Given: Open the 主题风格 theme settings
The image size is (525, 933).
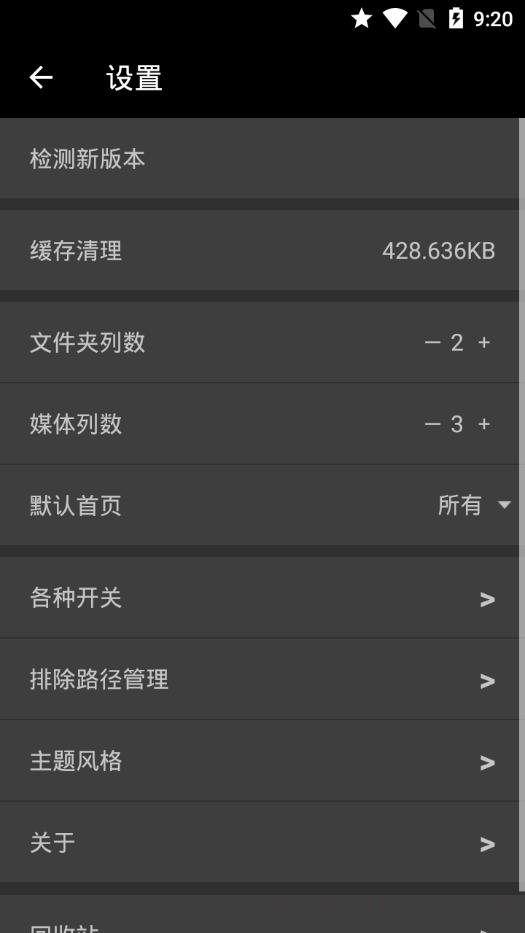Looking at the screenshot, I should pos(260,761).
